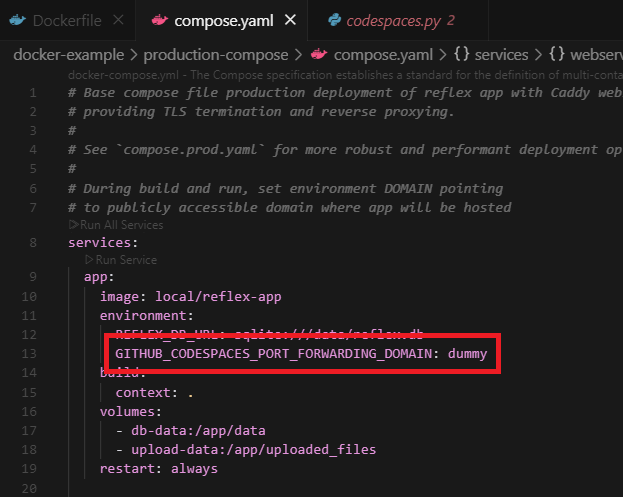Click the Docker icon in the breadcrumb path
The height and width of the screenshot is (497, 623).
318,54
